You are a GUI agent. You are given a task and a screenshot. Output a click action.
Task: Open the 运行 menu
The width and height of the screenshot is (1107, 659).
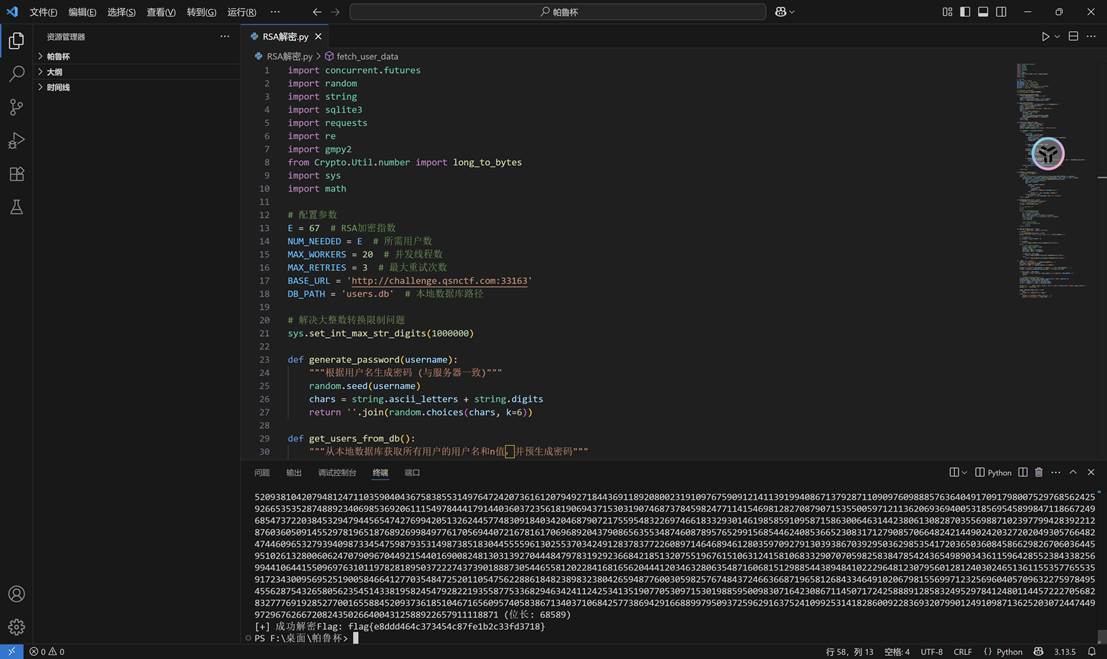coord(241,12)
